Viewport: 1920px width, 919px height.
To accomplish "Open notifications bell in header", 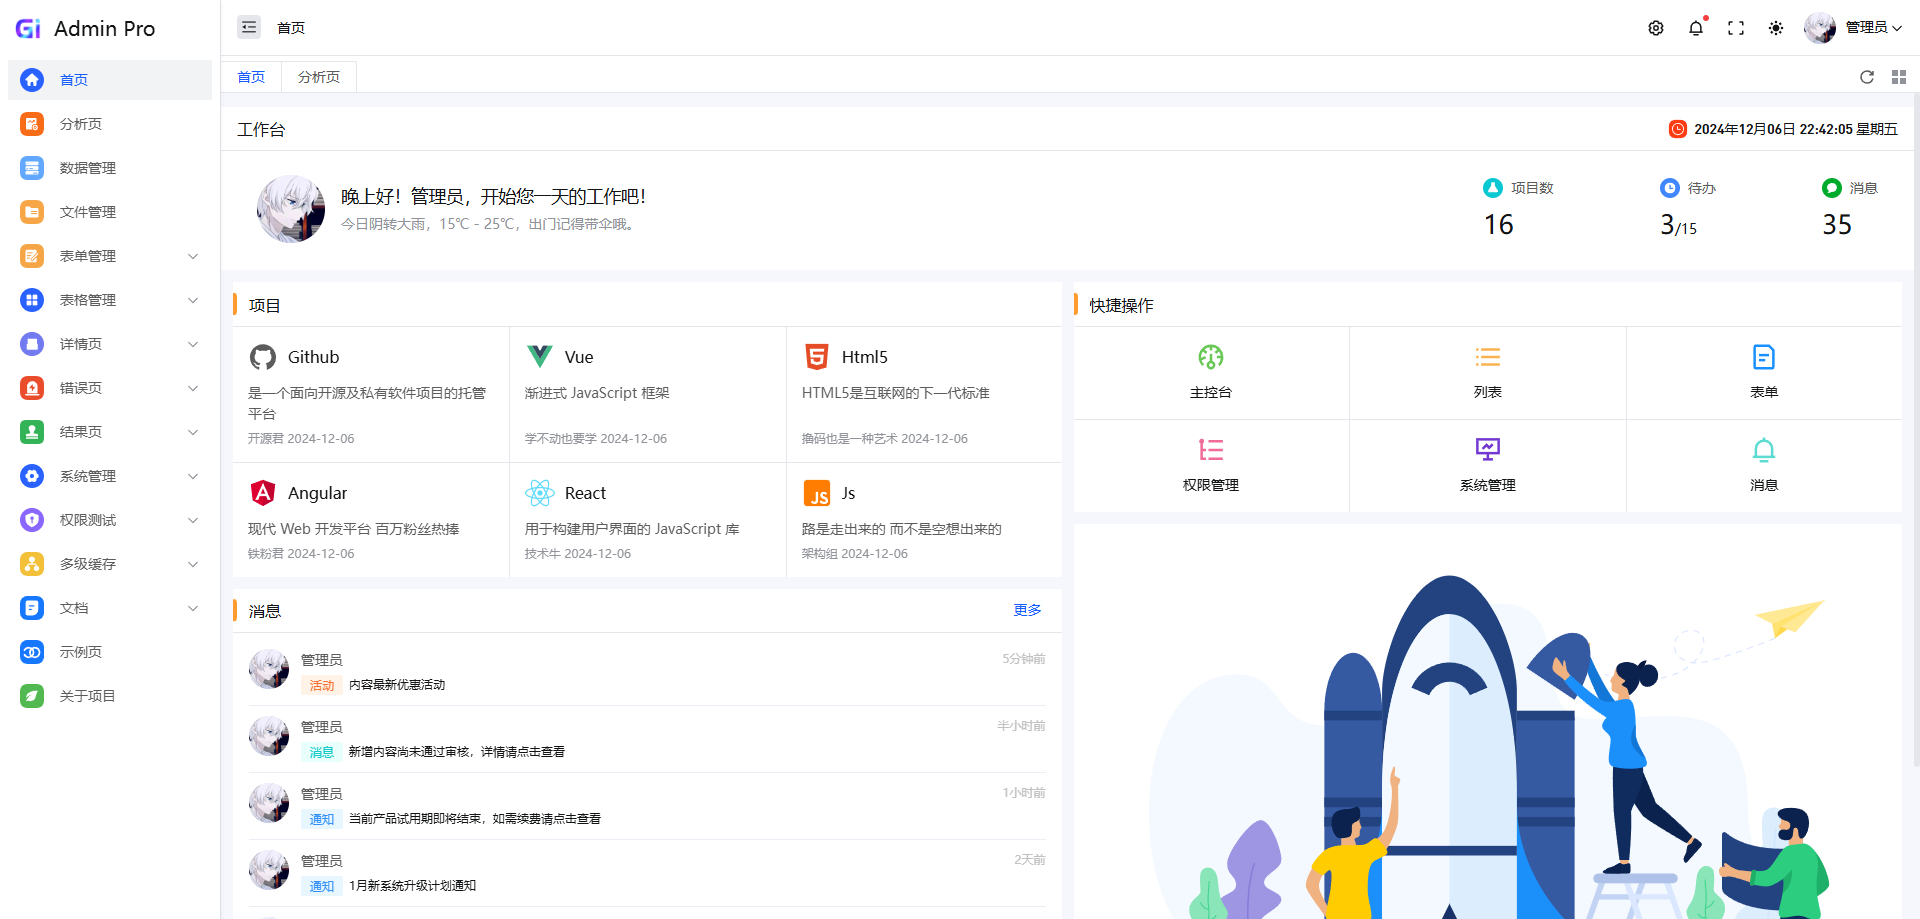I will tap(1696, 28).
